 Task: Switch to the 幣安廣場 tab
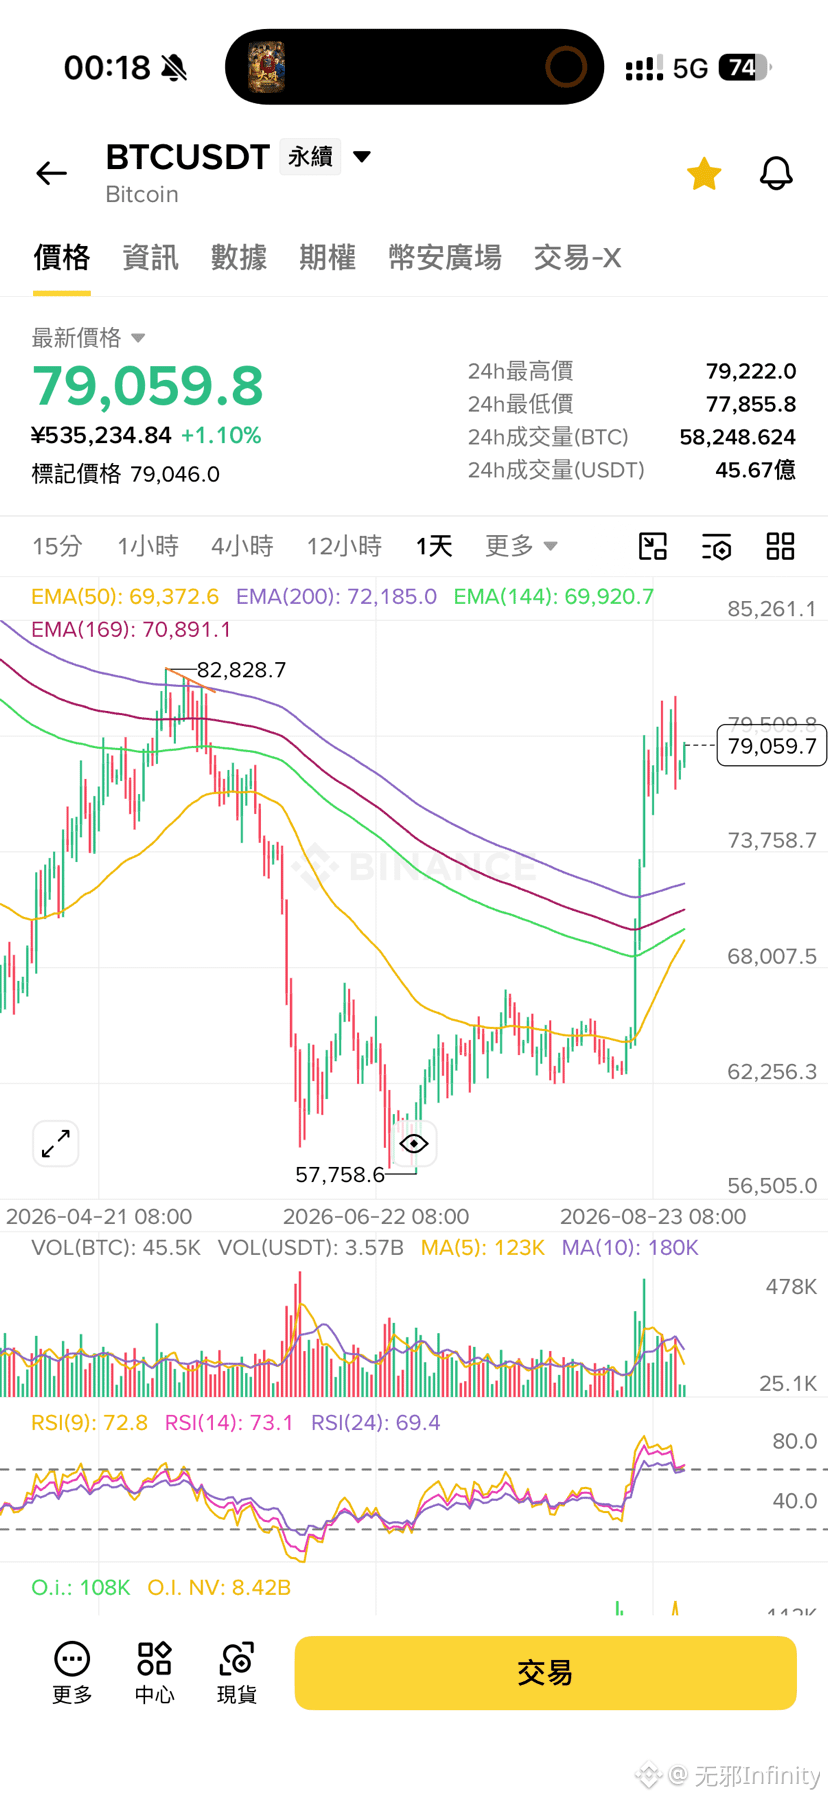click(445, 258)
